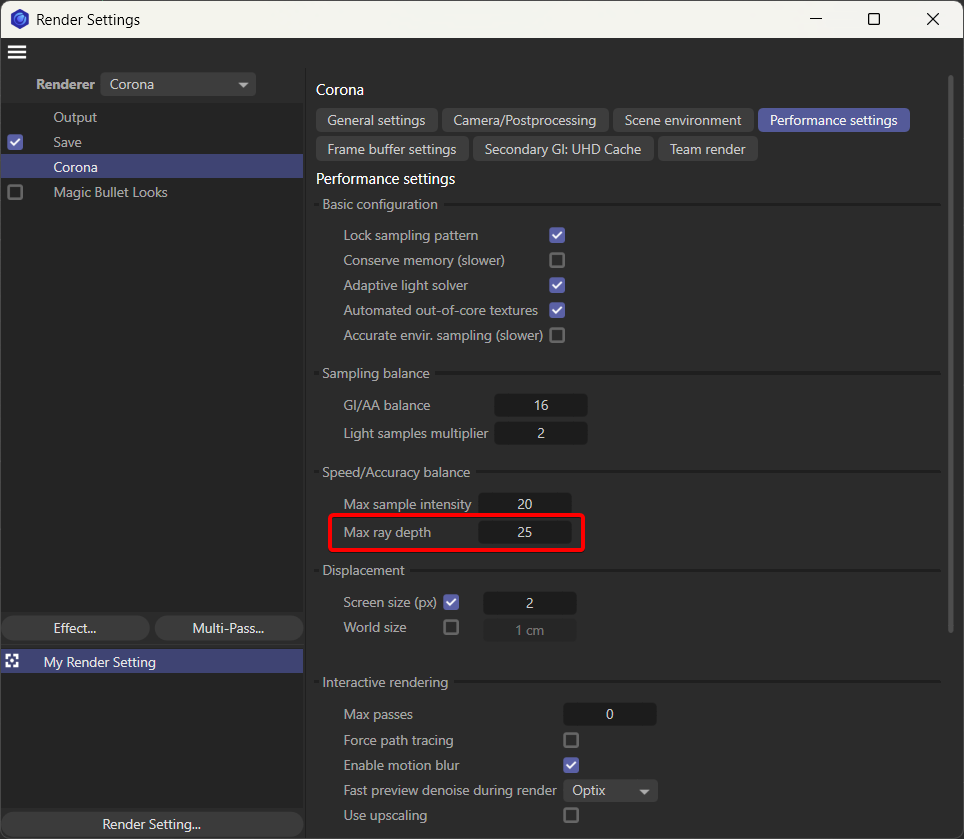Toggle Automated out-of-core textures checkbox
Viewport: 964px width, 839px height.
(557, 310)
